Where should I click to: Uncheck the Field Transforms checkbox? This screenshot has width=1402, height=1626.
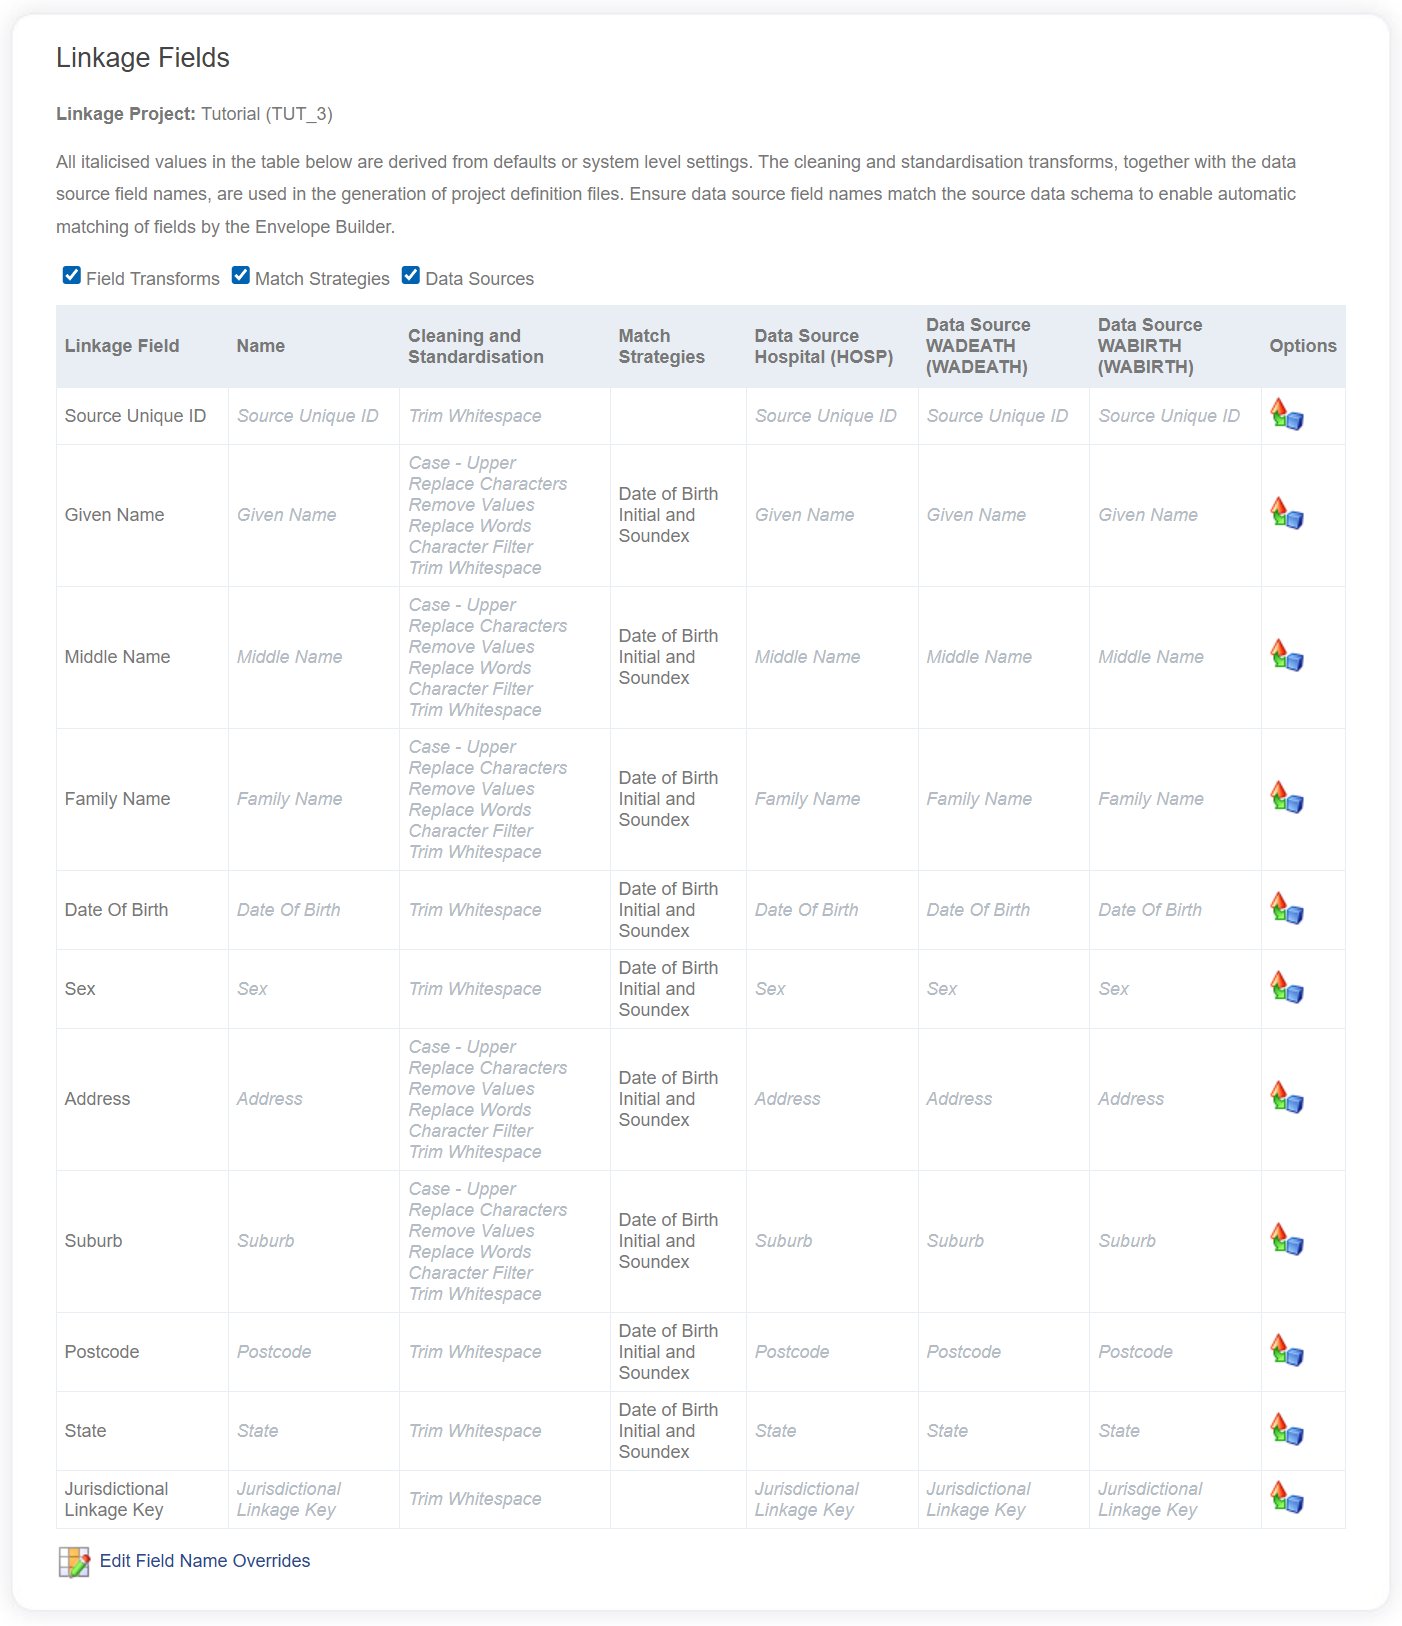point(72,276)
